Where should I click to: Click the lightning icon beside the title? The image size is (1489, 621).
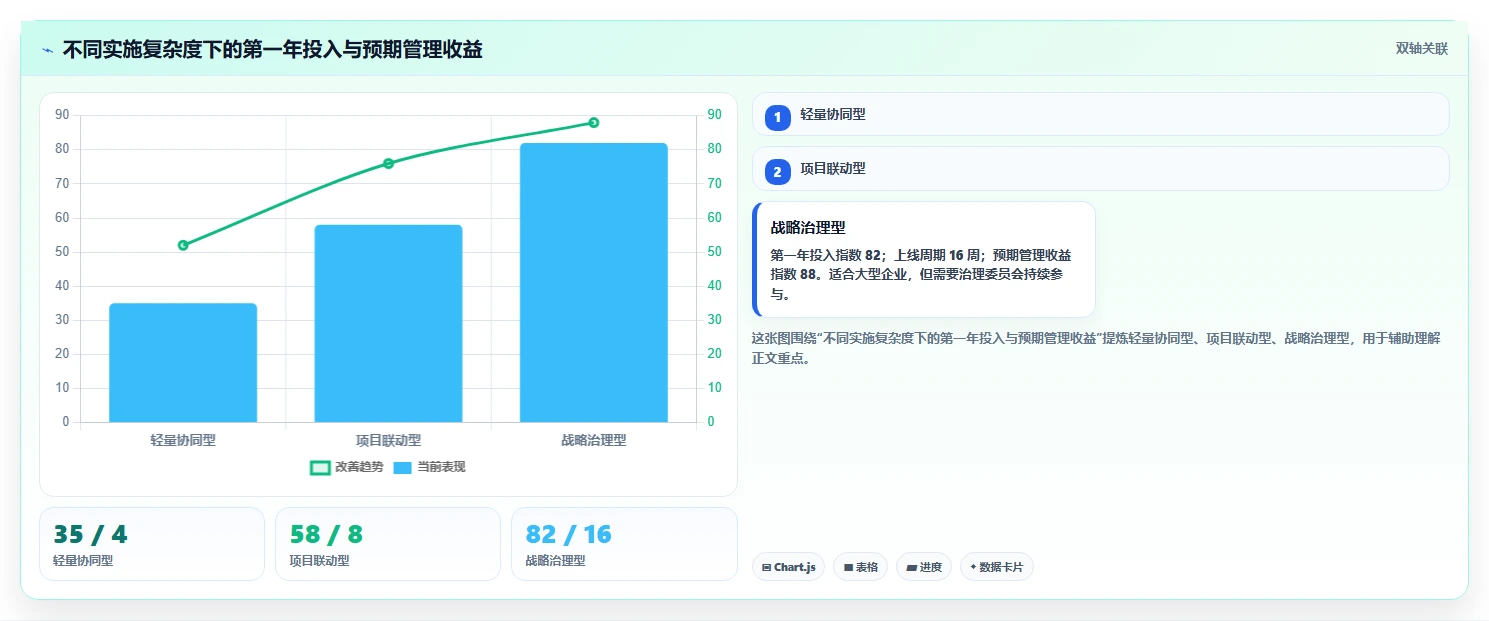tap(47, 50)
